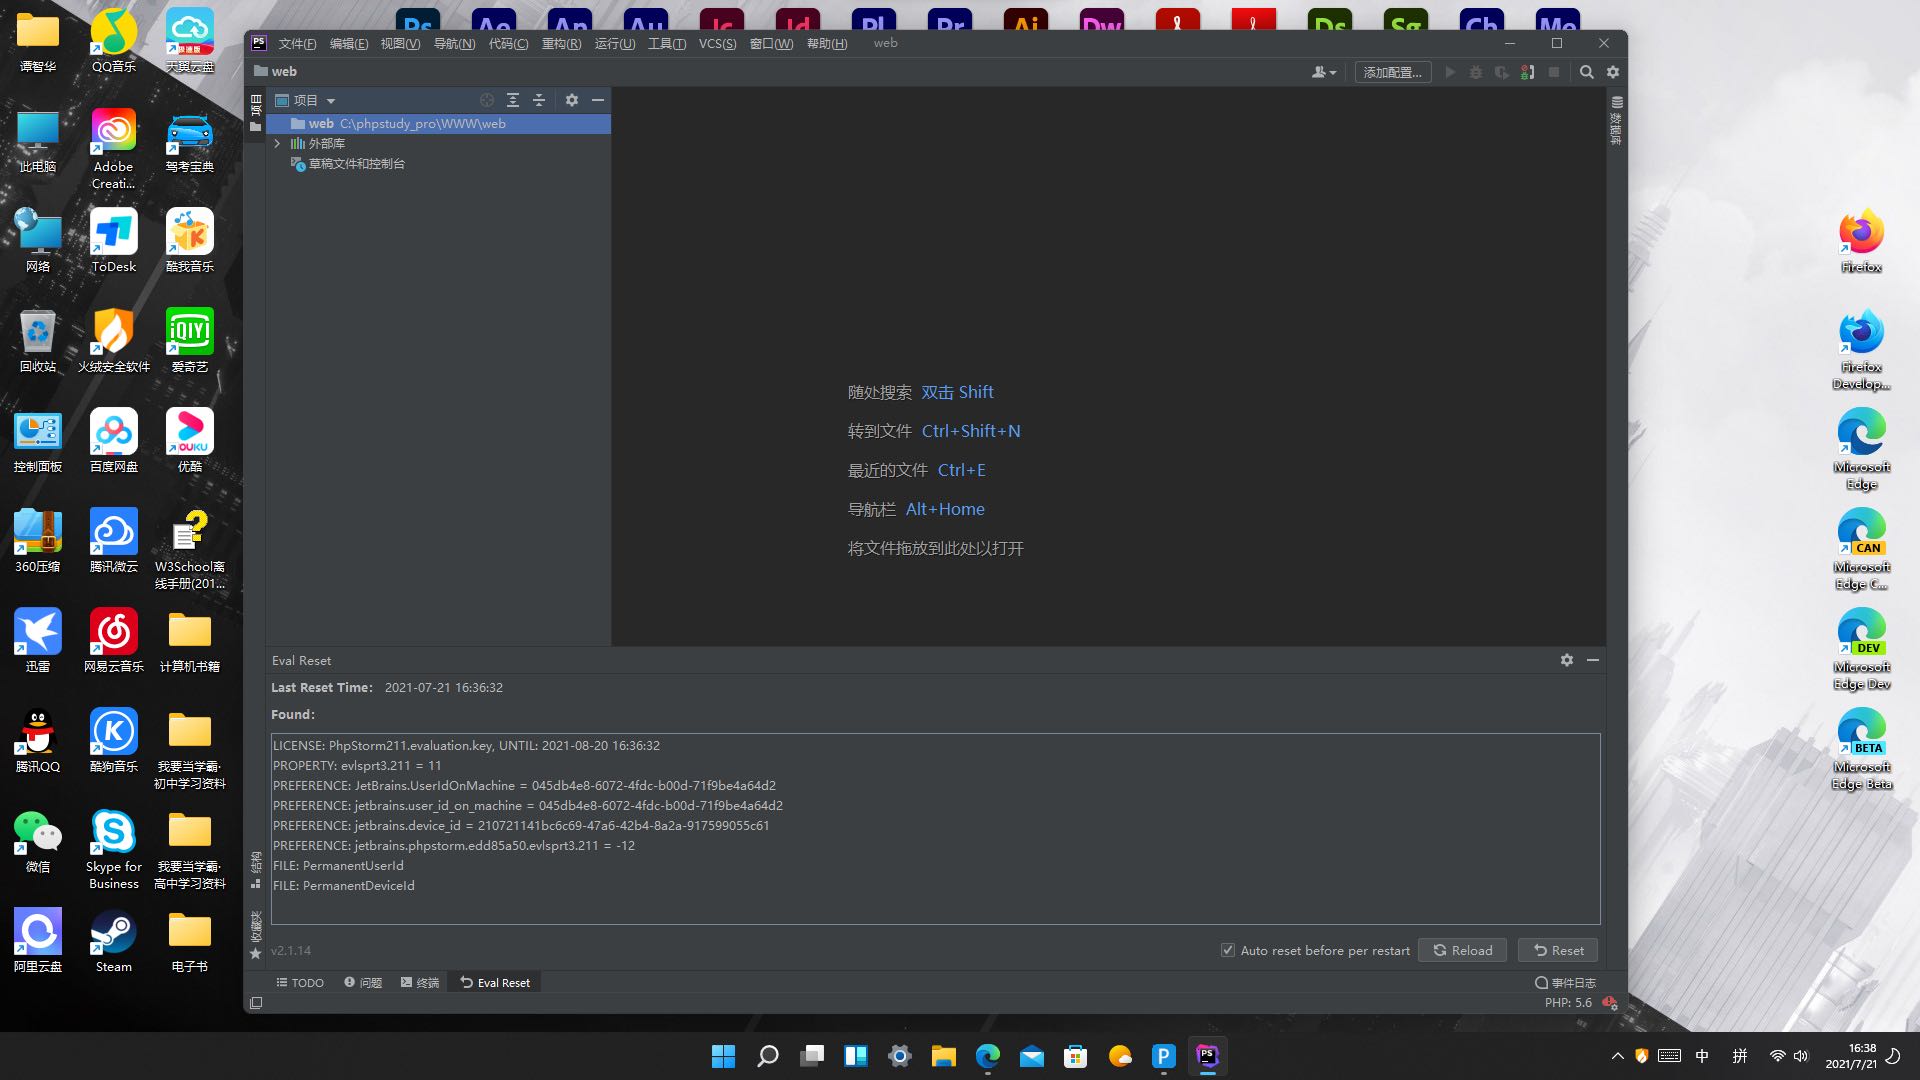Open IDE settings gear in toolbar

point(1613,72)
